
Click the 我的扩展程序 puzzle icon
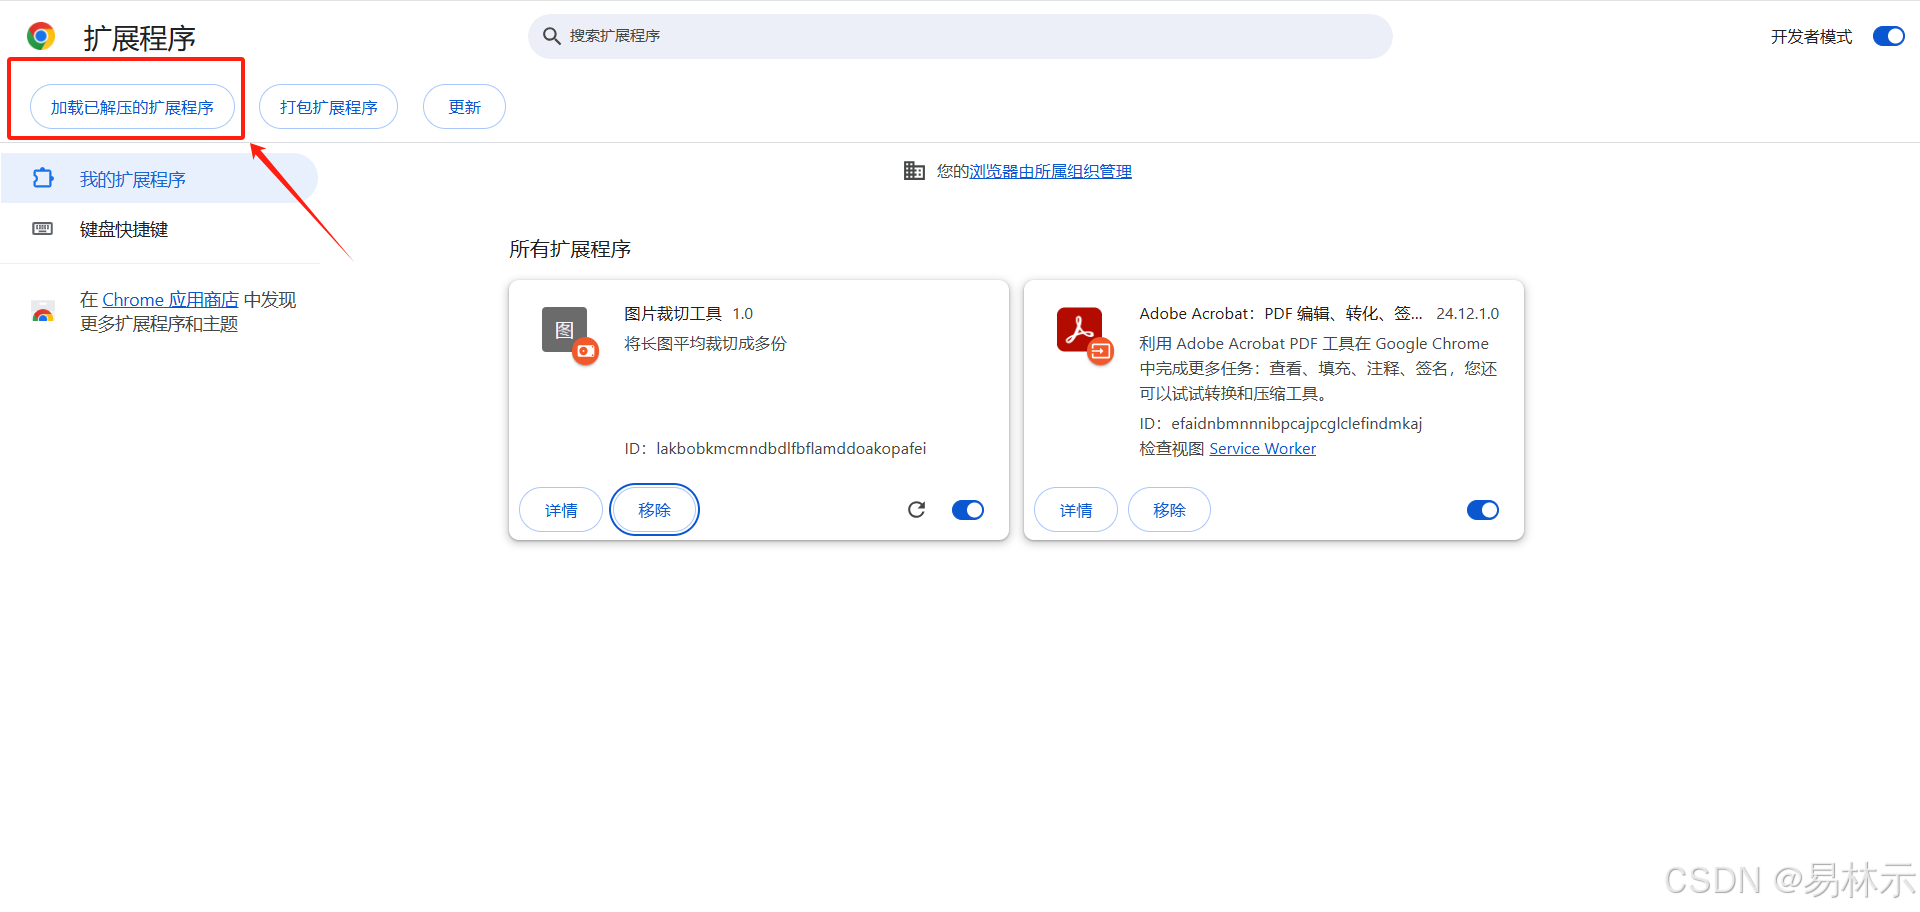pyautogui.click(x=43, y=178)
